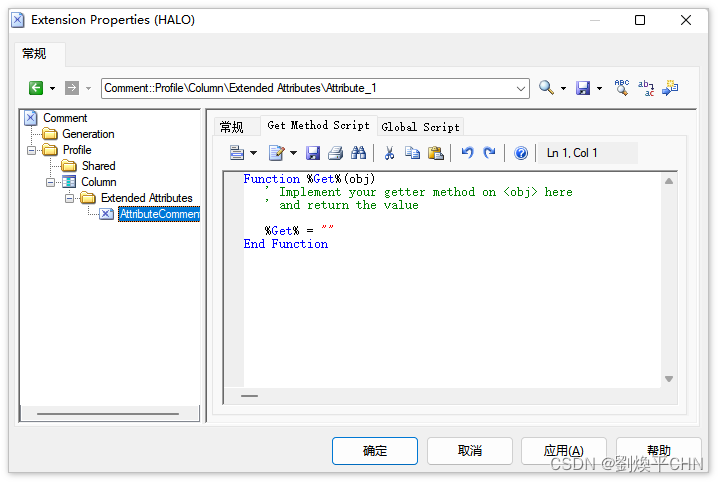Click the Redo arrow icon
Image resolution: width=718 pixels, height=482 pixels.
[490, 152]
